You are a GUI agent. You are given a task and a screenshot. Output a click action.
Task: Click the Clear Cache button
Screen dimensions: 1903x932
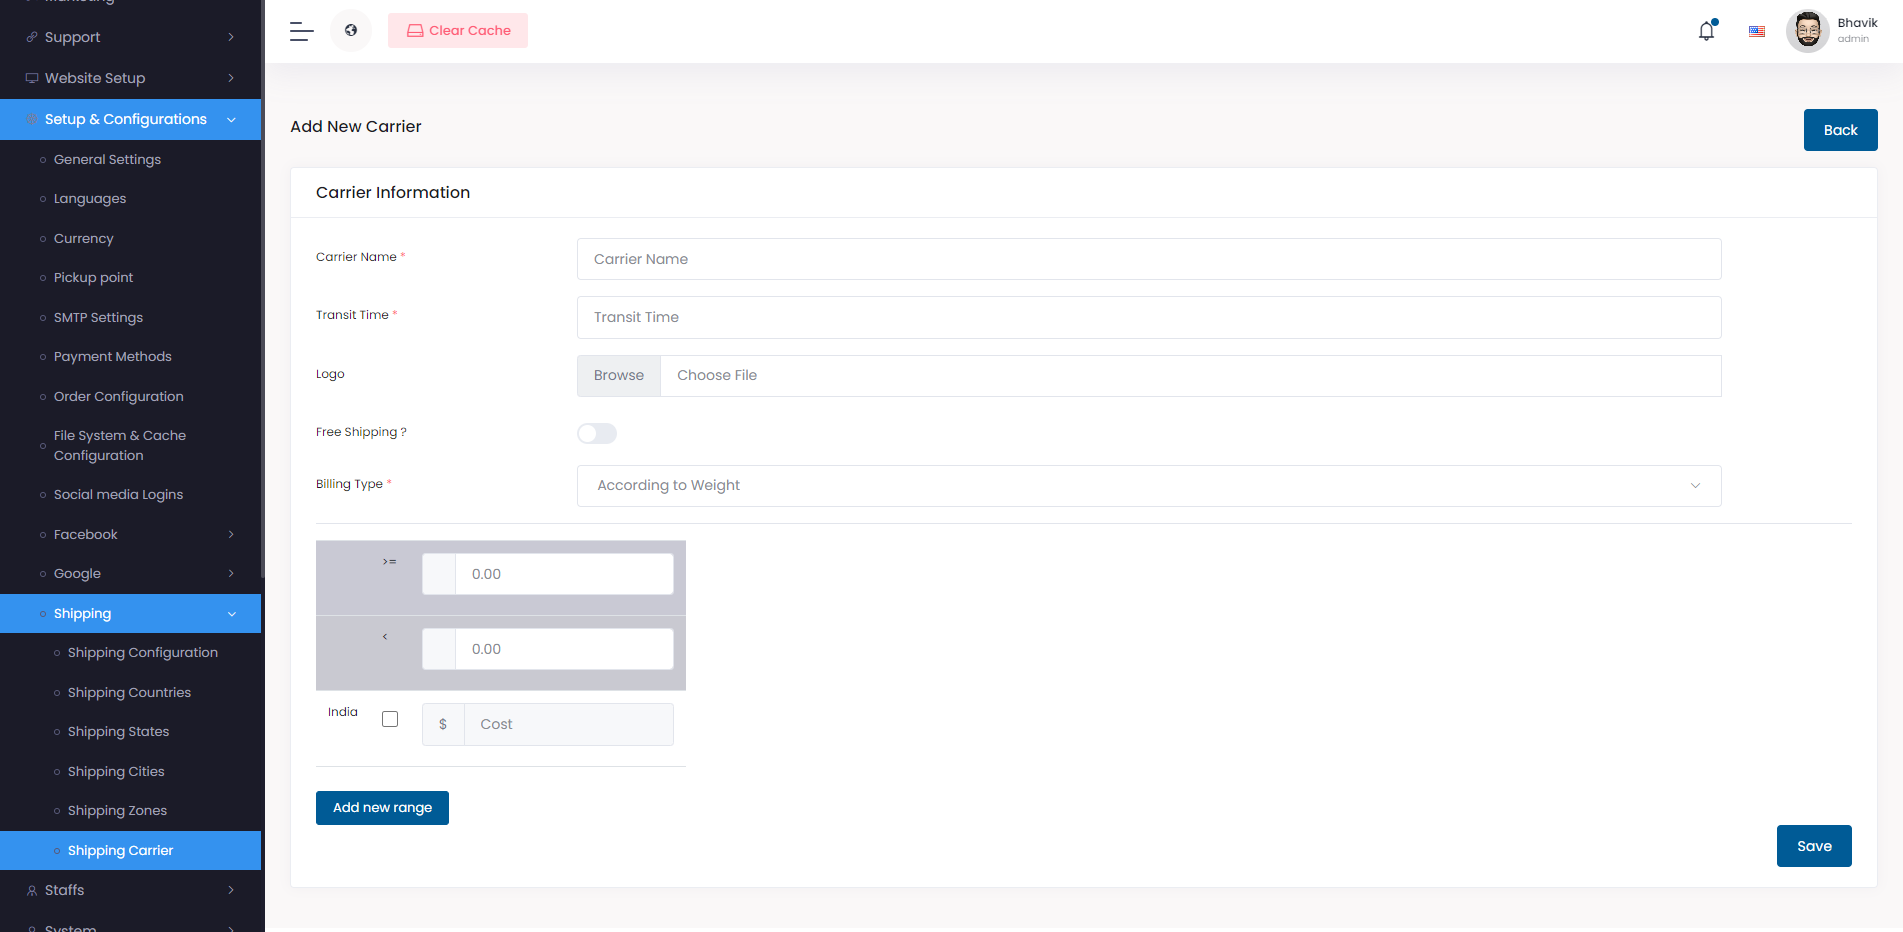pyautogui.click(x=458, y=31)
